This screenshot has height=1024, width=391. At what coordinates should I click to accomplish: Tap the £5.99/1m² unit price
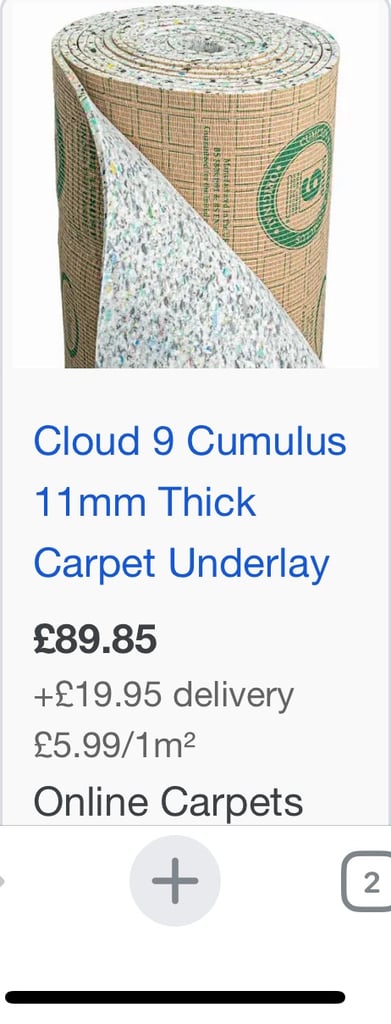point(115,744)
